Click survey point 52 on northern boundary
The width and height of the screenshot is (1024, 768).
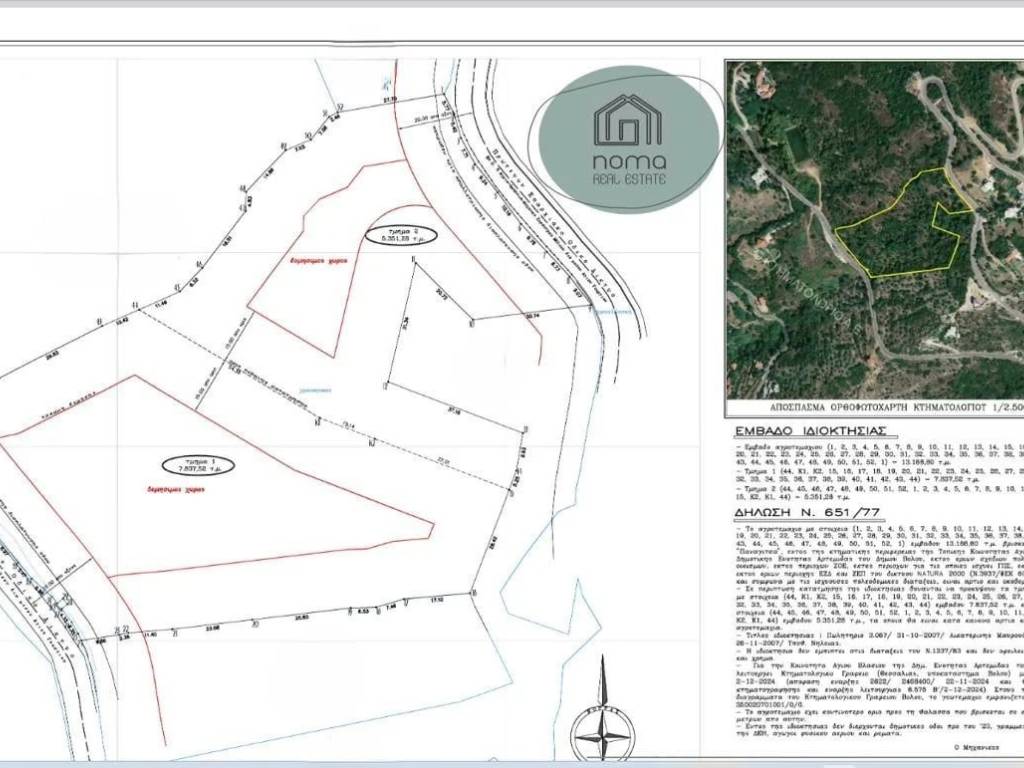[340, 106]
